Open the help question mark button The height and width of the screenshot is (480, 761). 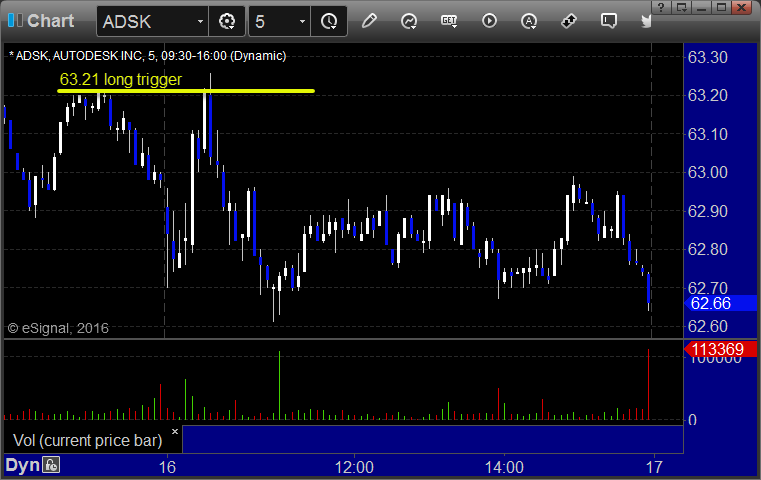click(x=661, y=7)
